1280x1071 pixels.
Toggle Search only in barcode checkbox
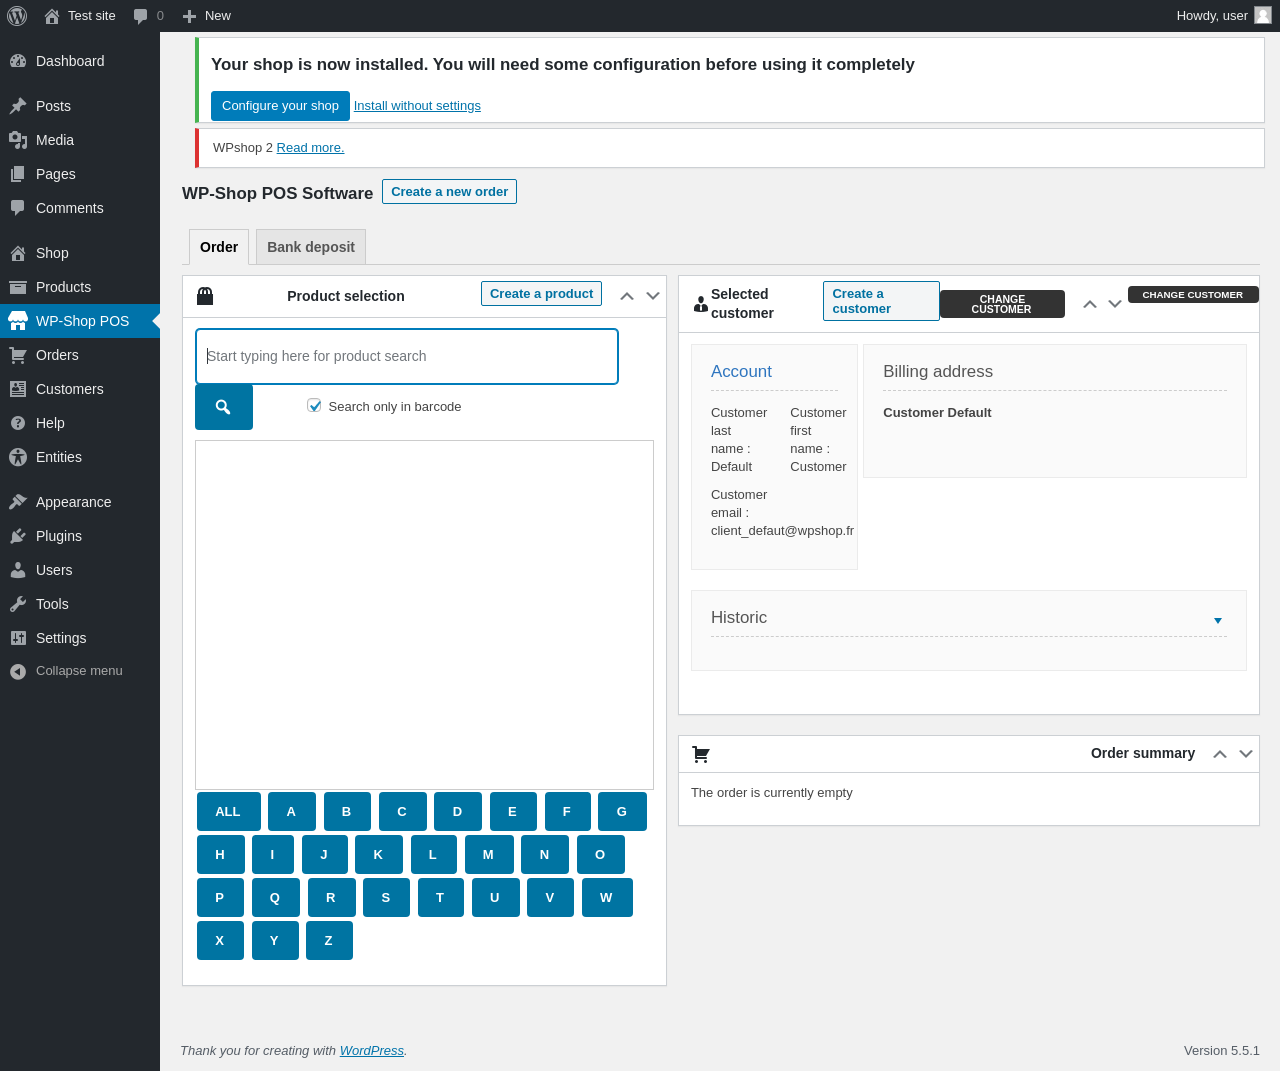(314, 405)
